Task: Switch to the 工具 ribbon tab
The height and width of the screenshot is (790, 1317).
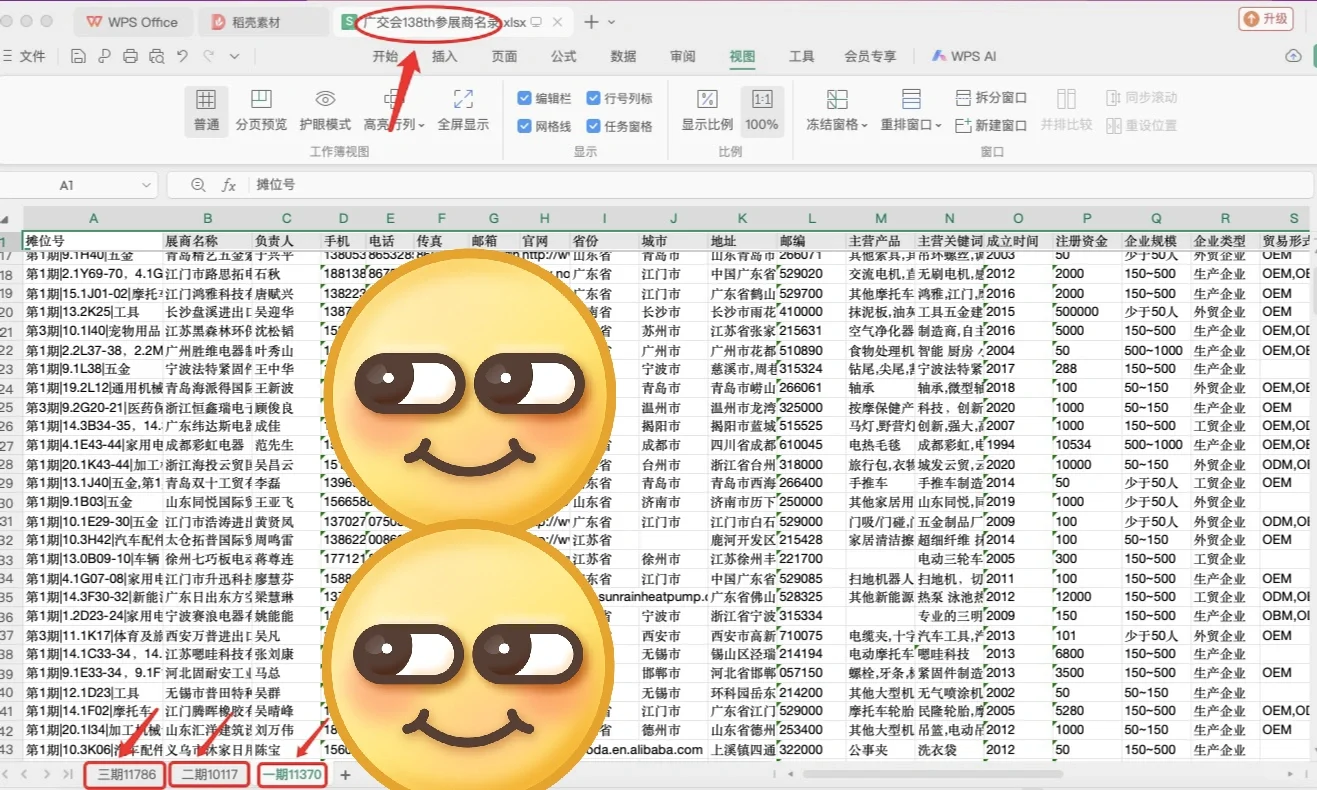Action: [802, 56]
